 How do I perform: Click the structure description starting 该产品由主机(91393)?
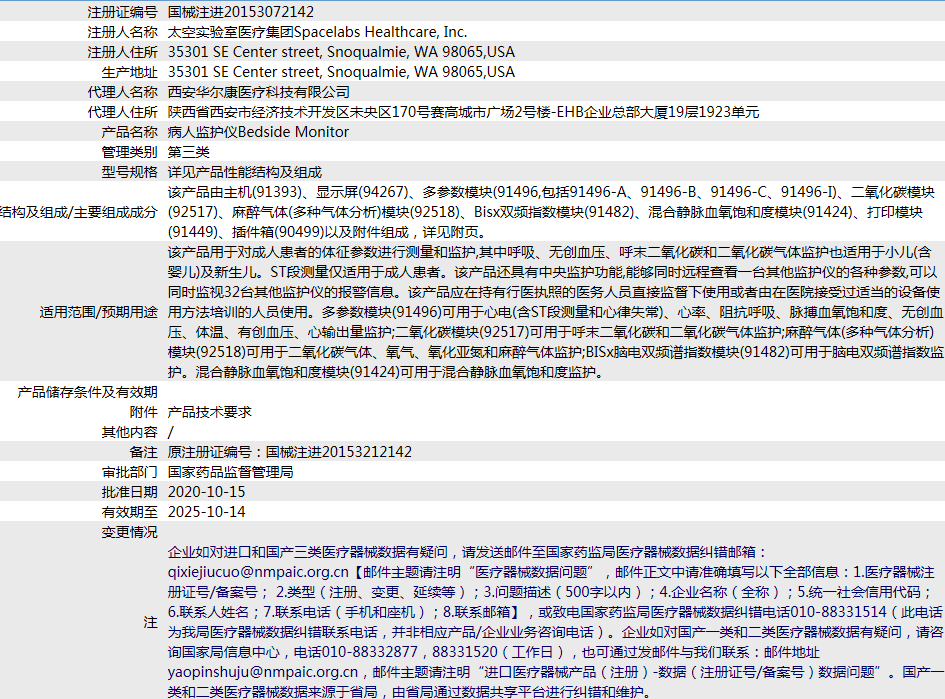pyautogui.click(x=551, y=212)
